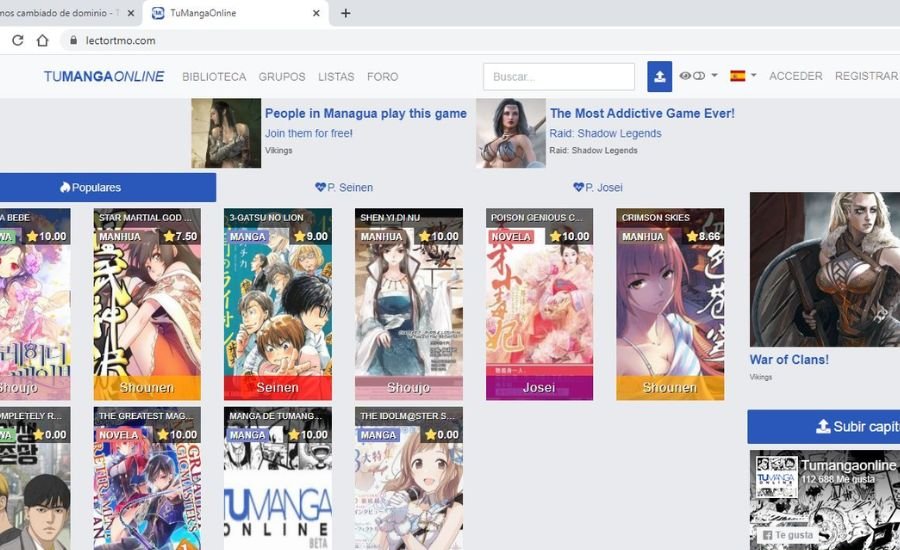Open the Tumangaonline Facebook page title
This screenshot has width=900, height=550.
tap(848, 465)
